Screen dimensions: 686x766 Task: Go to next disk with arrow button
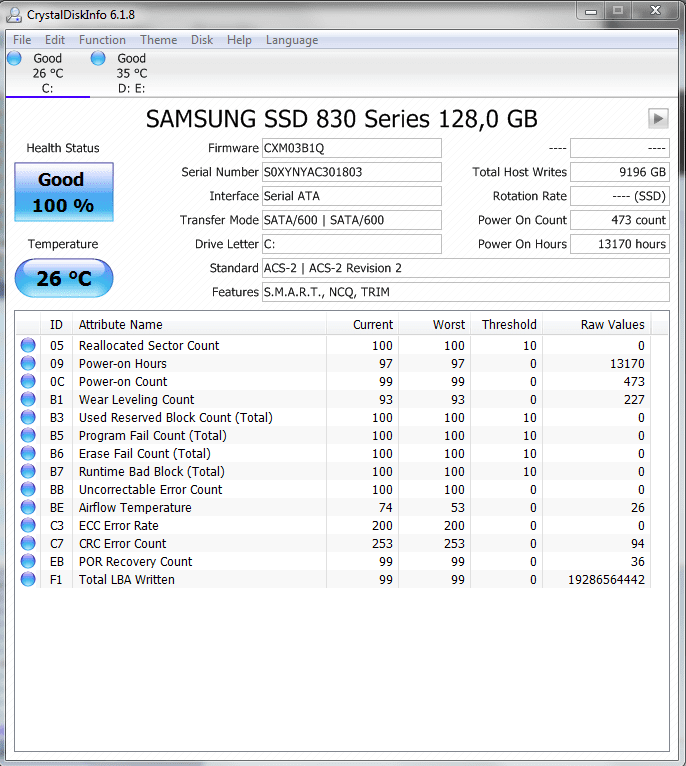pos(658,119)
